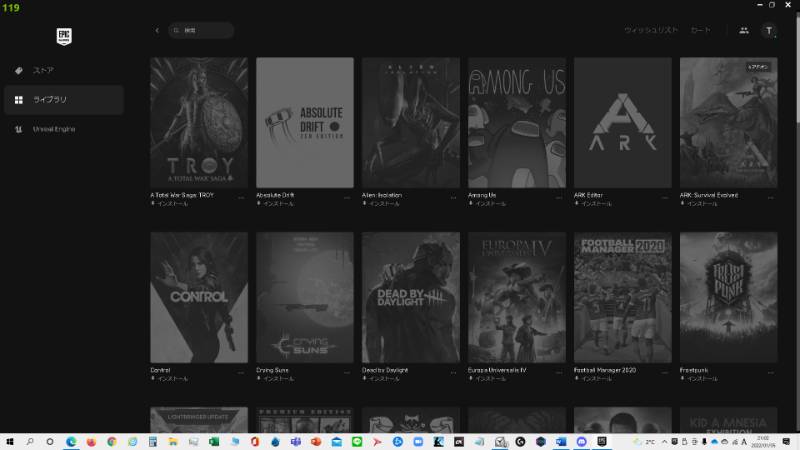Open options menu for Frostpunk
Screen dimensions: 800x450
771,373
